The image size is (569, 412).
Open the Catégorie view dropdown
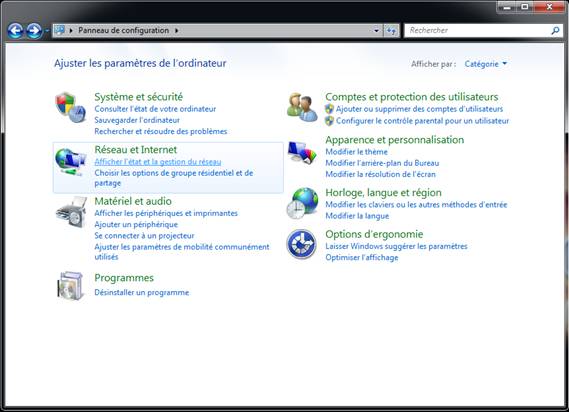click(486, 64)
